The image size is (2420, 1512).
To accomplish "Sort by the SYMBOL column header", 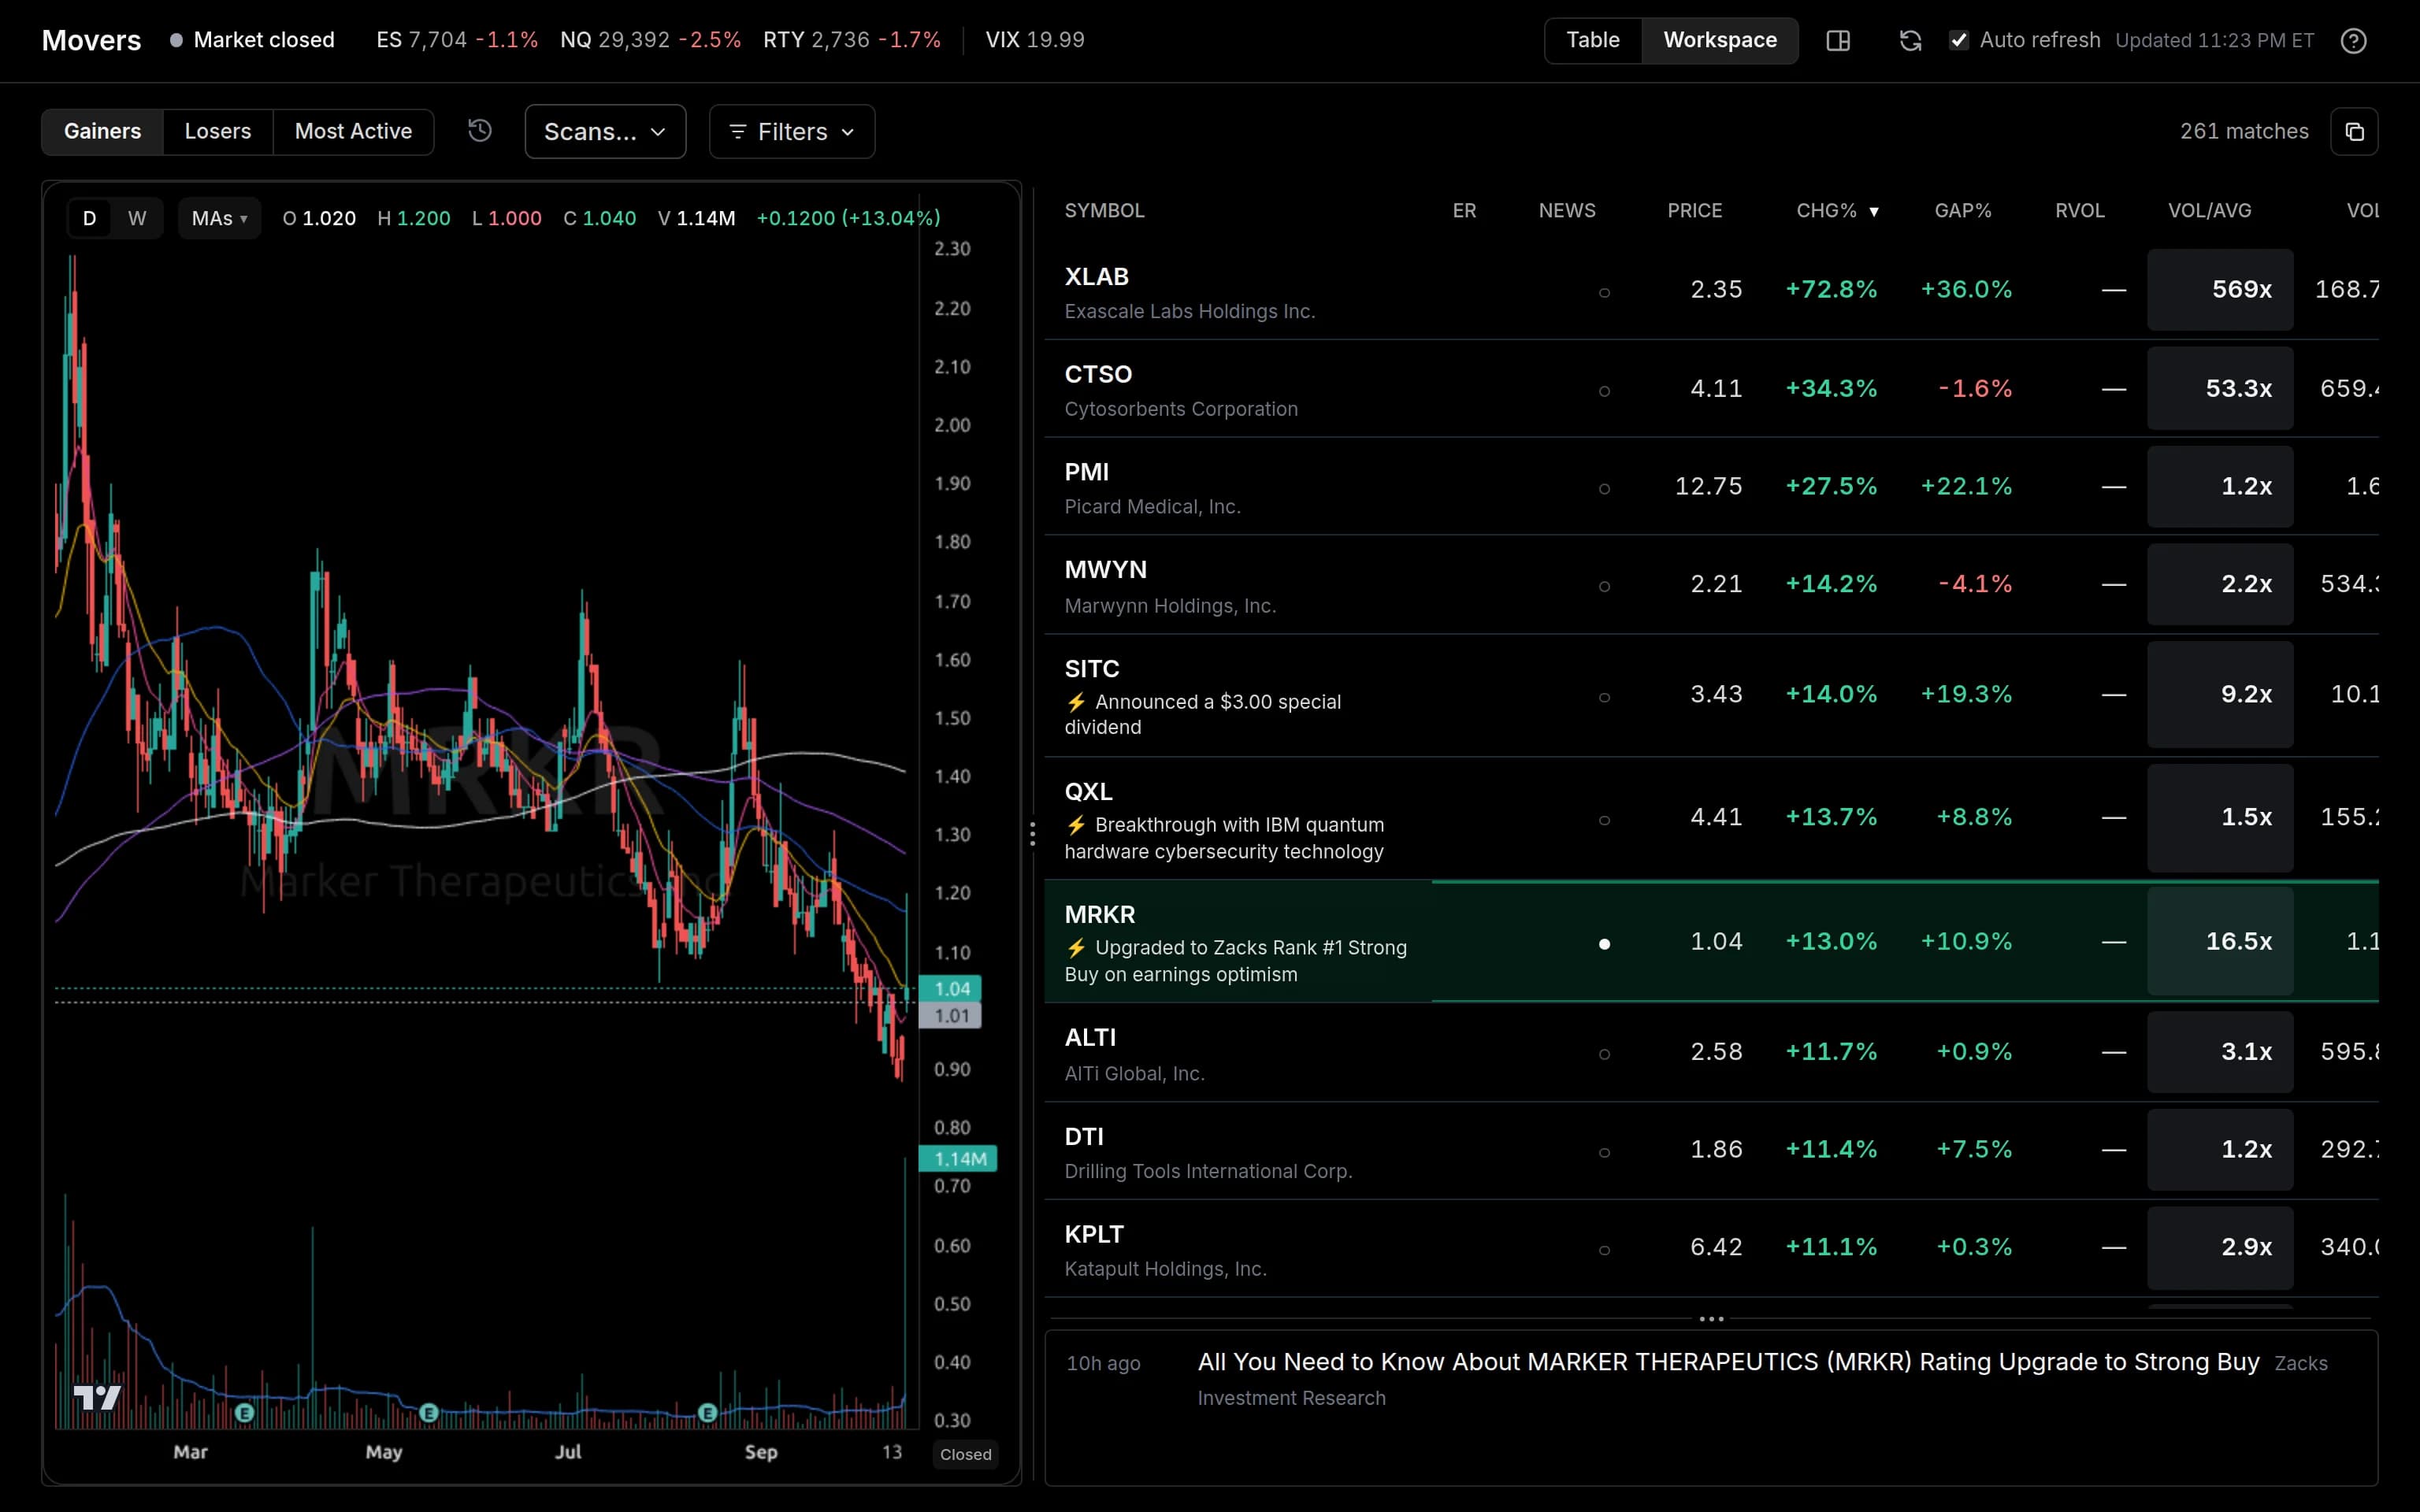I will click(1104, 211).
